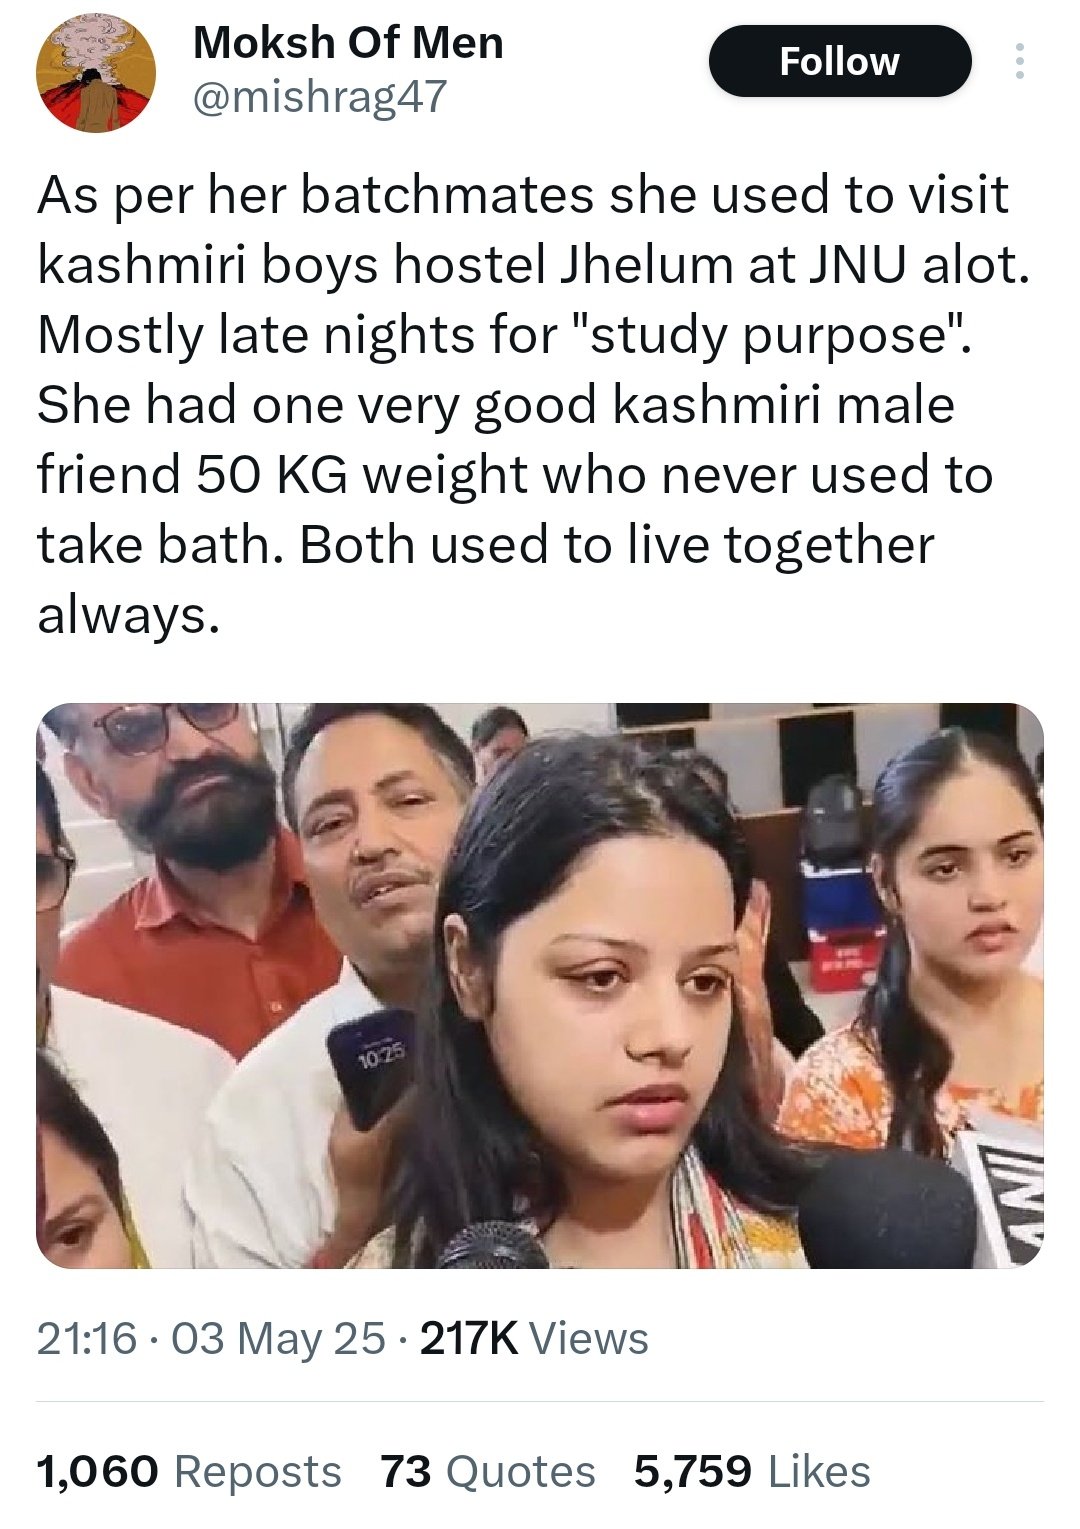The width and height of the screenshot is (1080, 1529).
Task: Open the Quotes label
Action: point(520,1472)
